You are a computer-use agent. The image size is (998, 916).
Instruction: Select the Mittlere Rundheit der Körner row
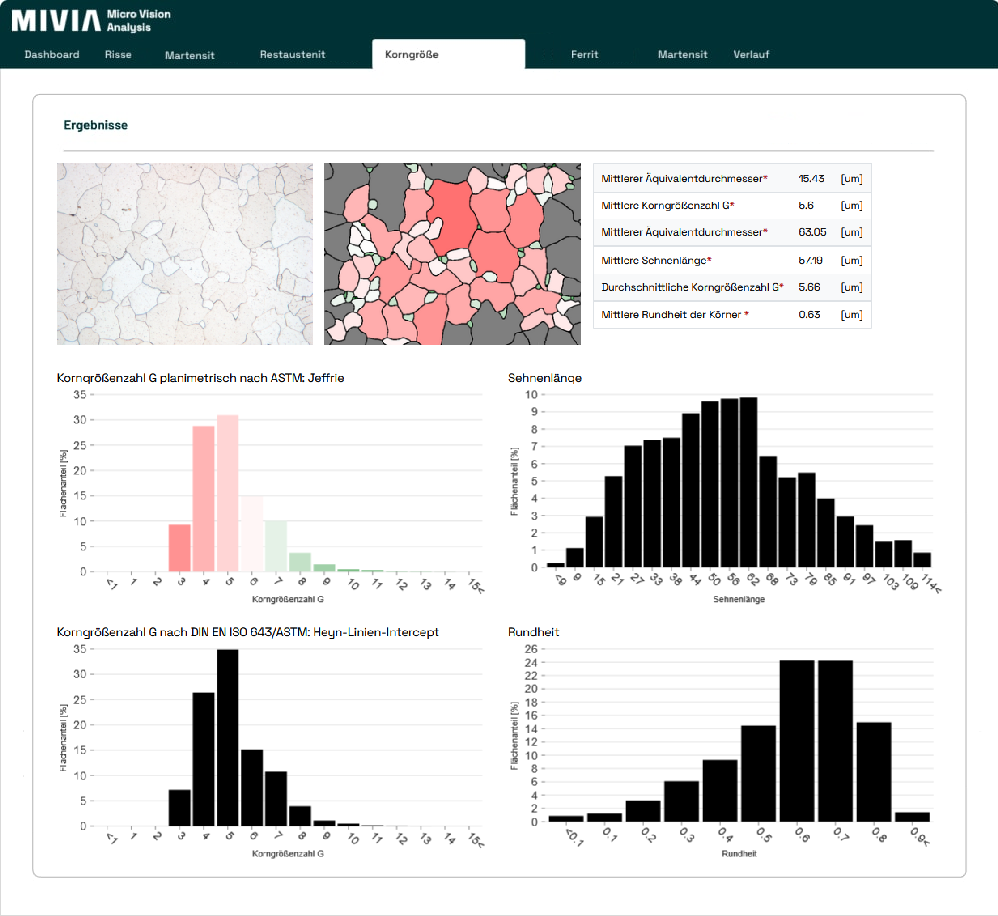click(x=732, y=315)
